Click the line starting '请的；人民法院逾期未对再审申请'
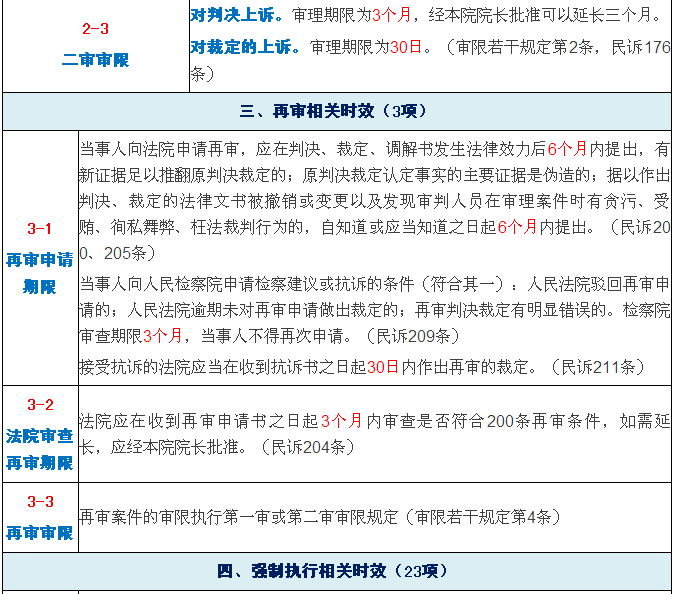Viewport: 675px width, 594px height. coord(375,309)
